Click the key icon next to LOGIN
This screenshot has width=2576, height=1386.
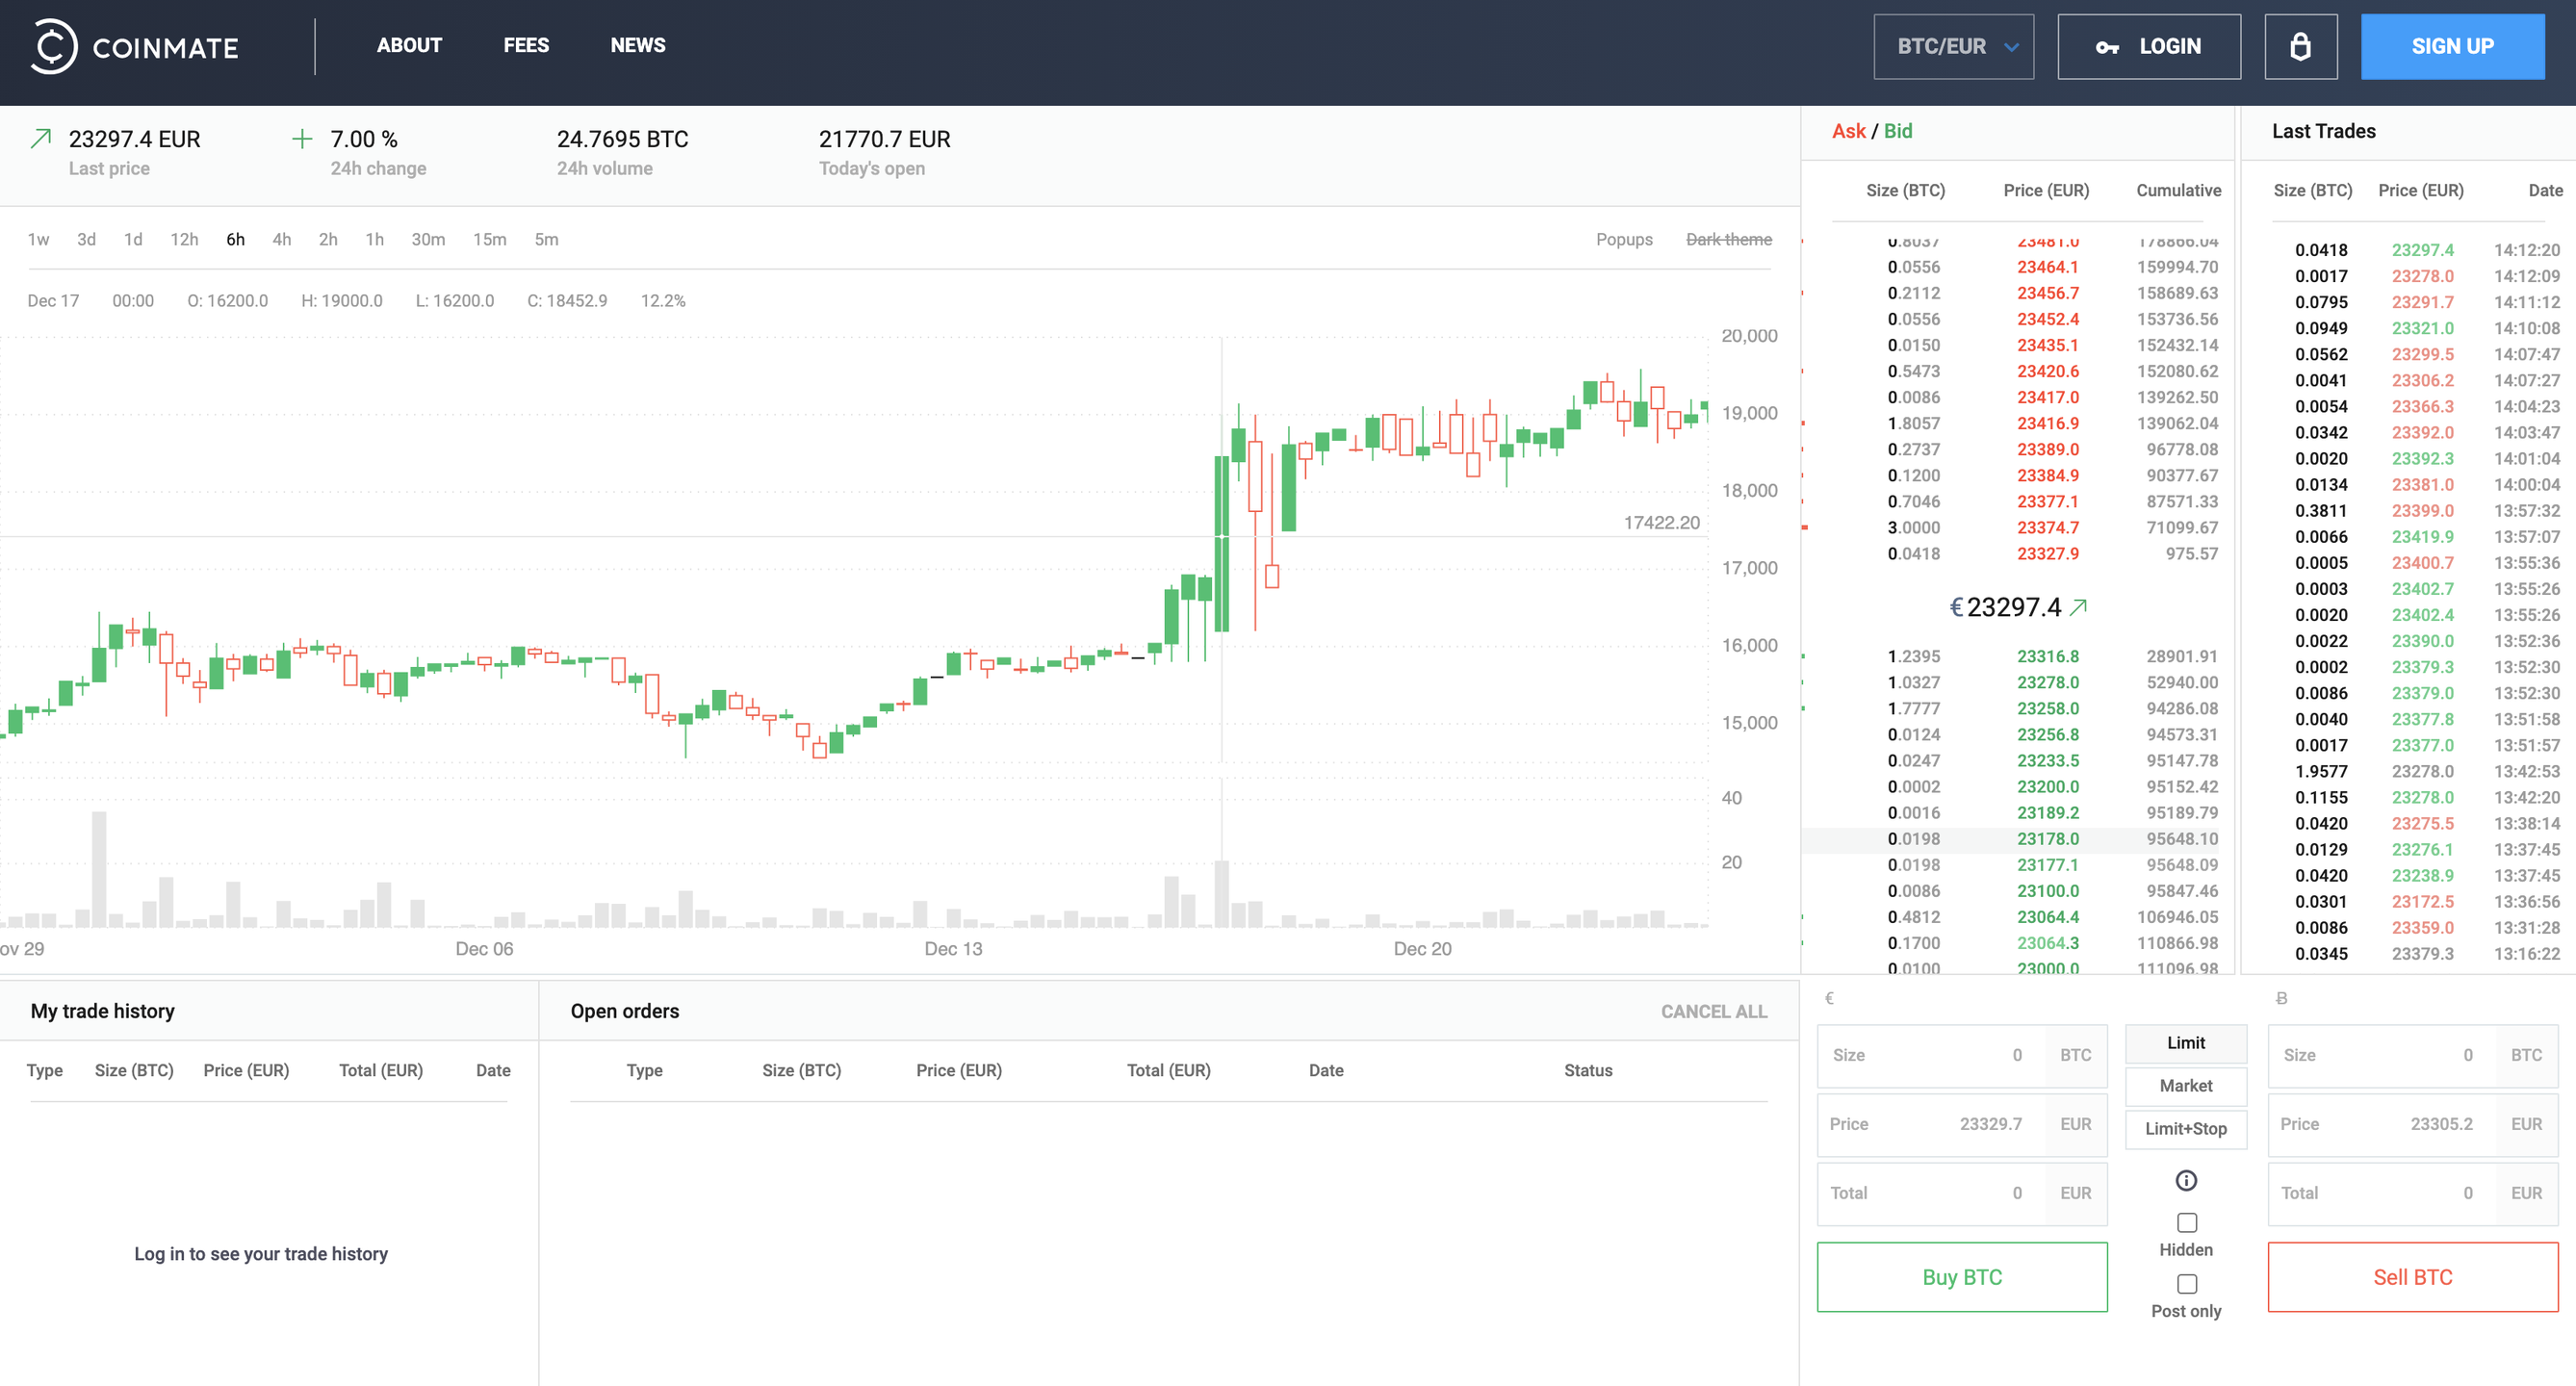click(x=2107, y=47)
